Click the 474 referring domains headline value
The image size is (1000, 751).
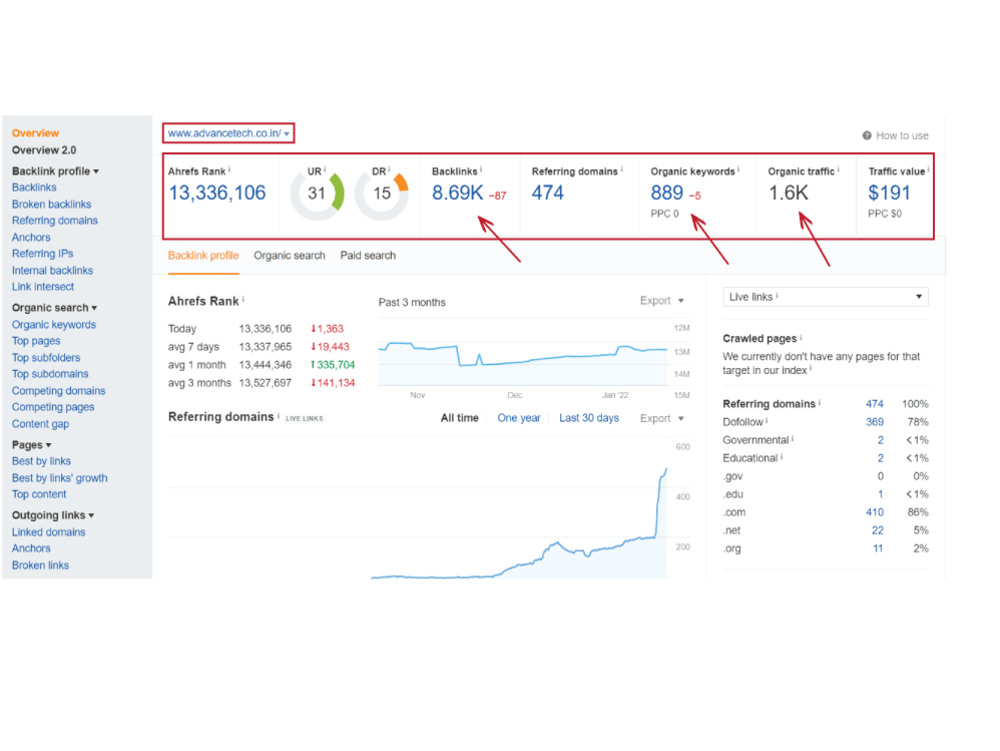click(548, 193)
